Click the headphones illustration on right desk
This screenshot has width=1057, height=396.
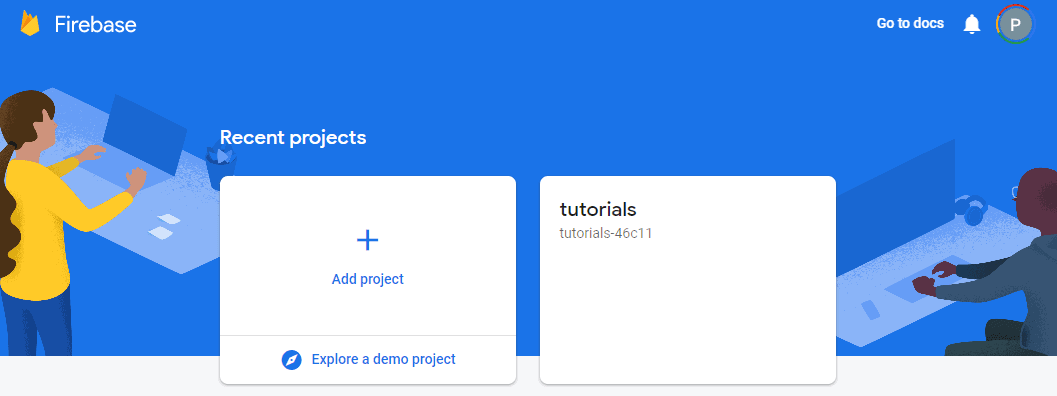click(x=971, y=208)
